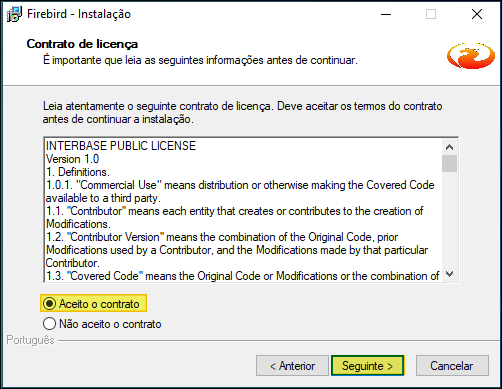Select "Não aceito o contrato" option
502x389 pixels.
(x=49, y=324)
